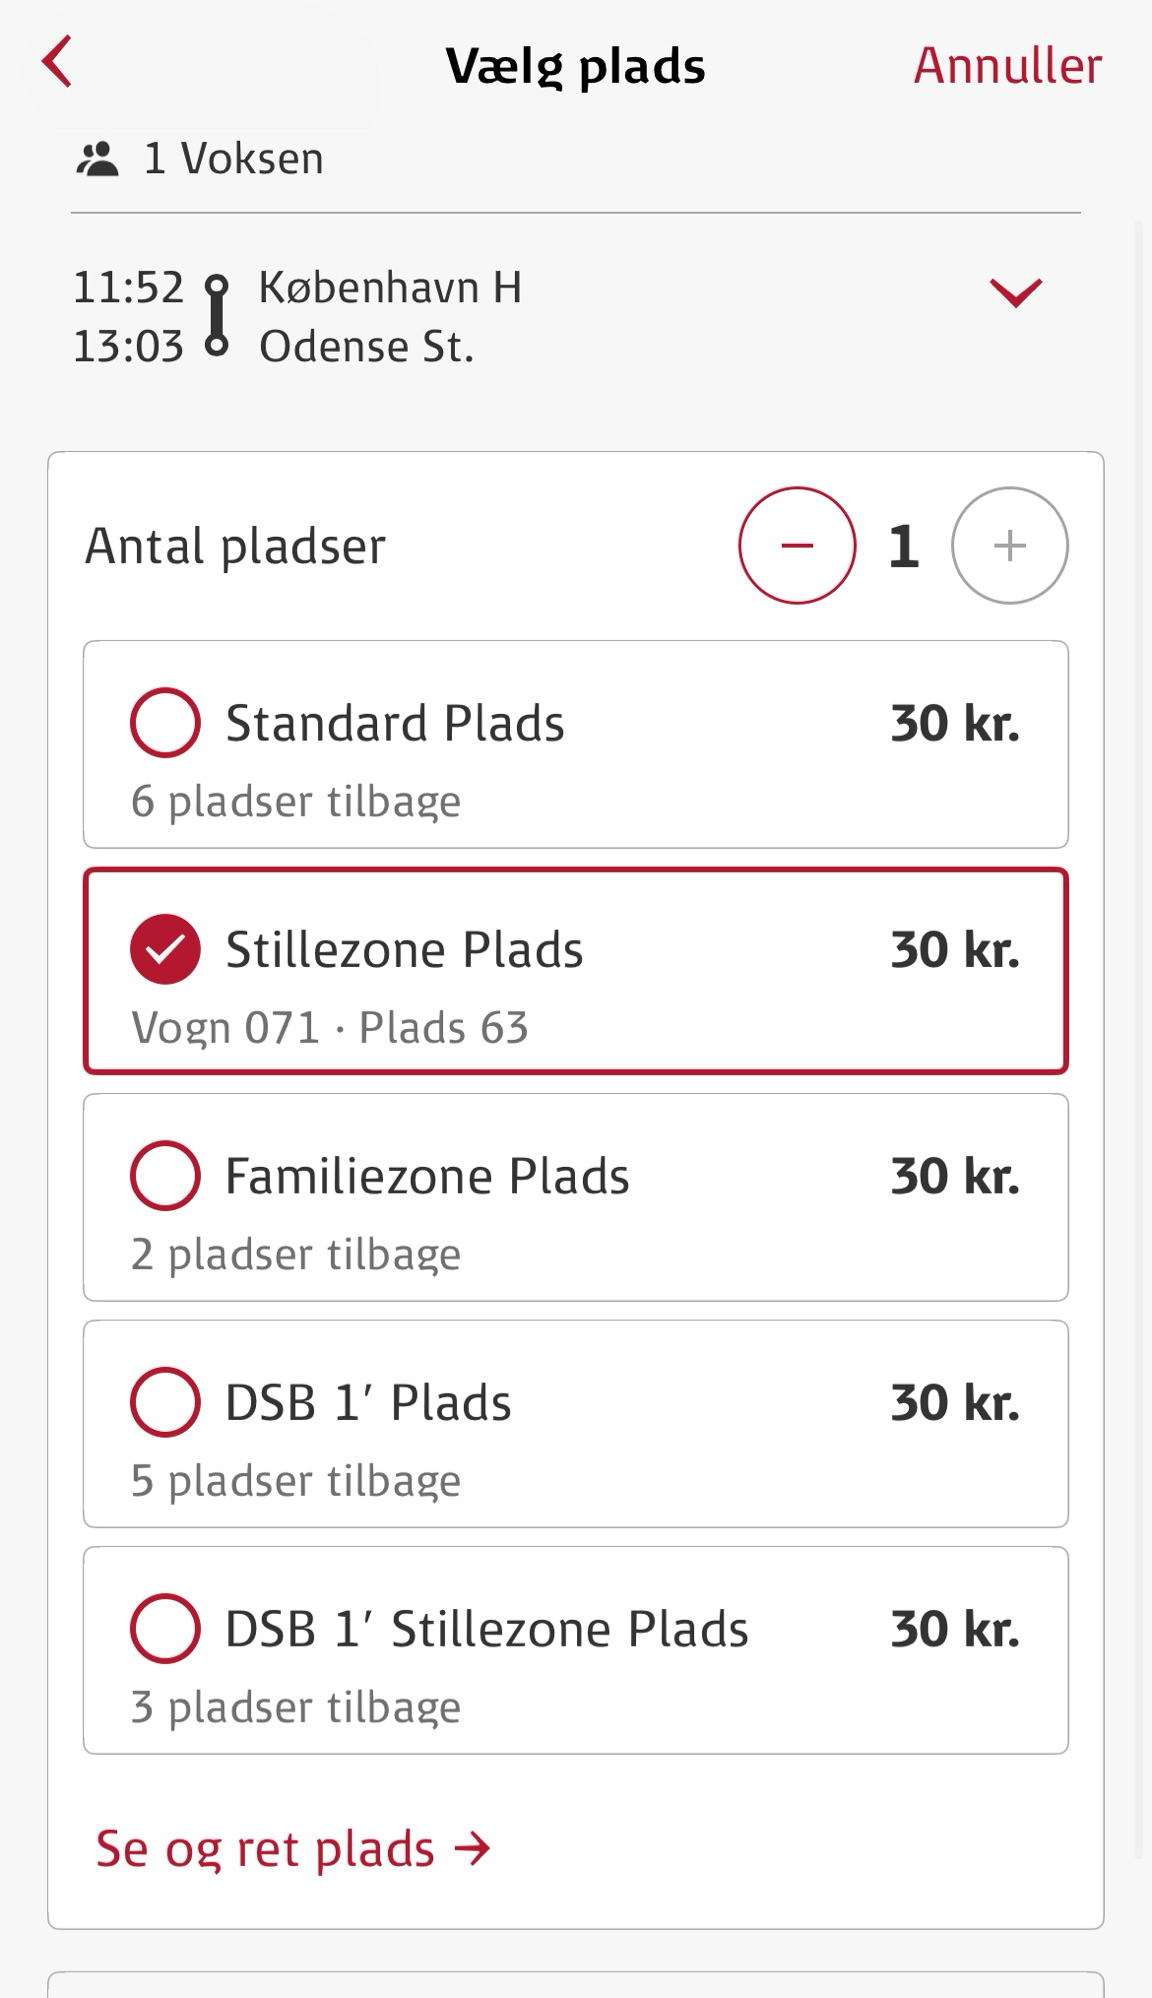The image size is (1152, 1998).
Task: Tap the arrow icon after Se og ret plads
Action: pyautogui.click(x=472, y=1849)
